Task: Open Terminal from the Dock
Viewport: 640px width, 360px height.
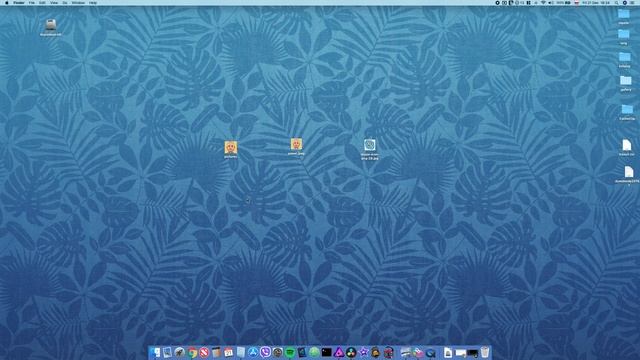Action: [x=327, y=352]
